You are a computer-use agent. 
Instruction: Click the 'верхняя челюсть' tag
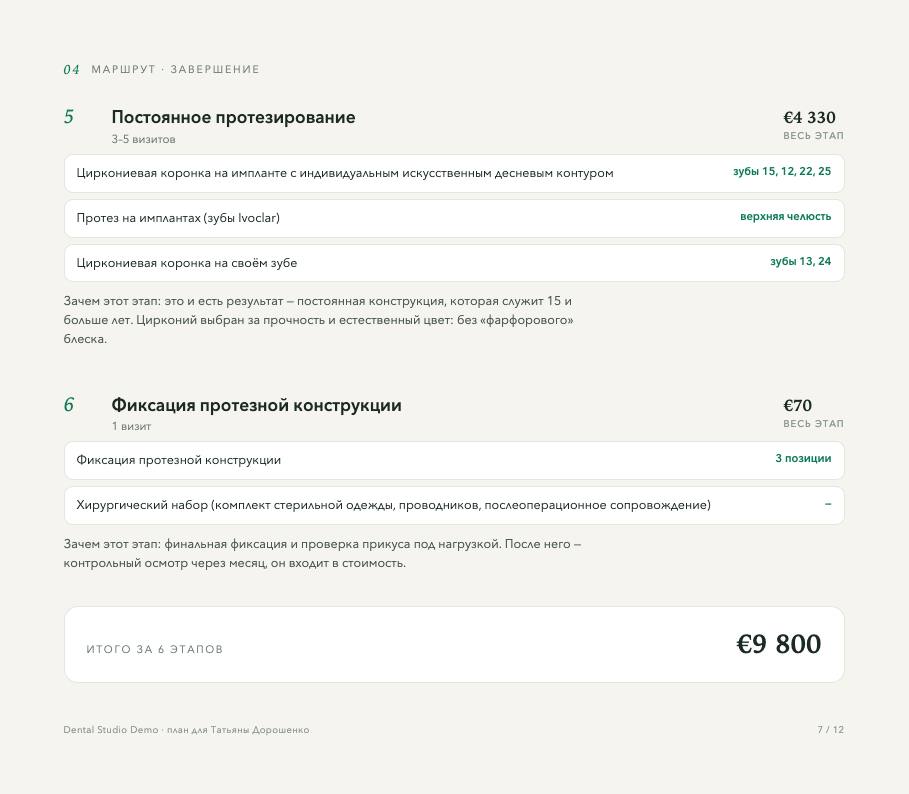tap(786, 216)
